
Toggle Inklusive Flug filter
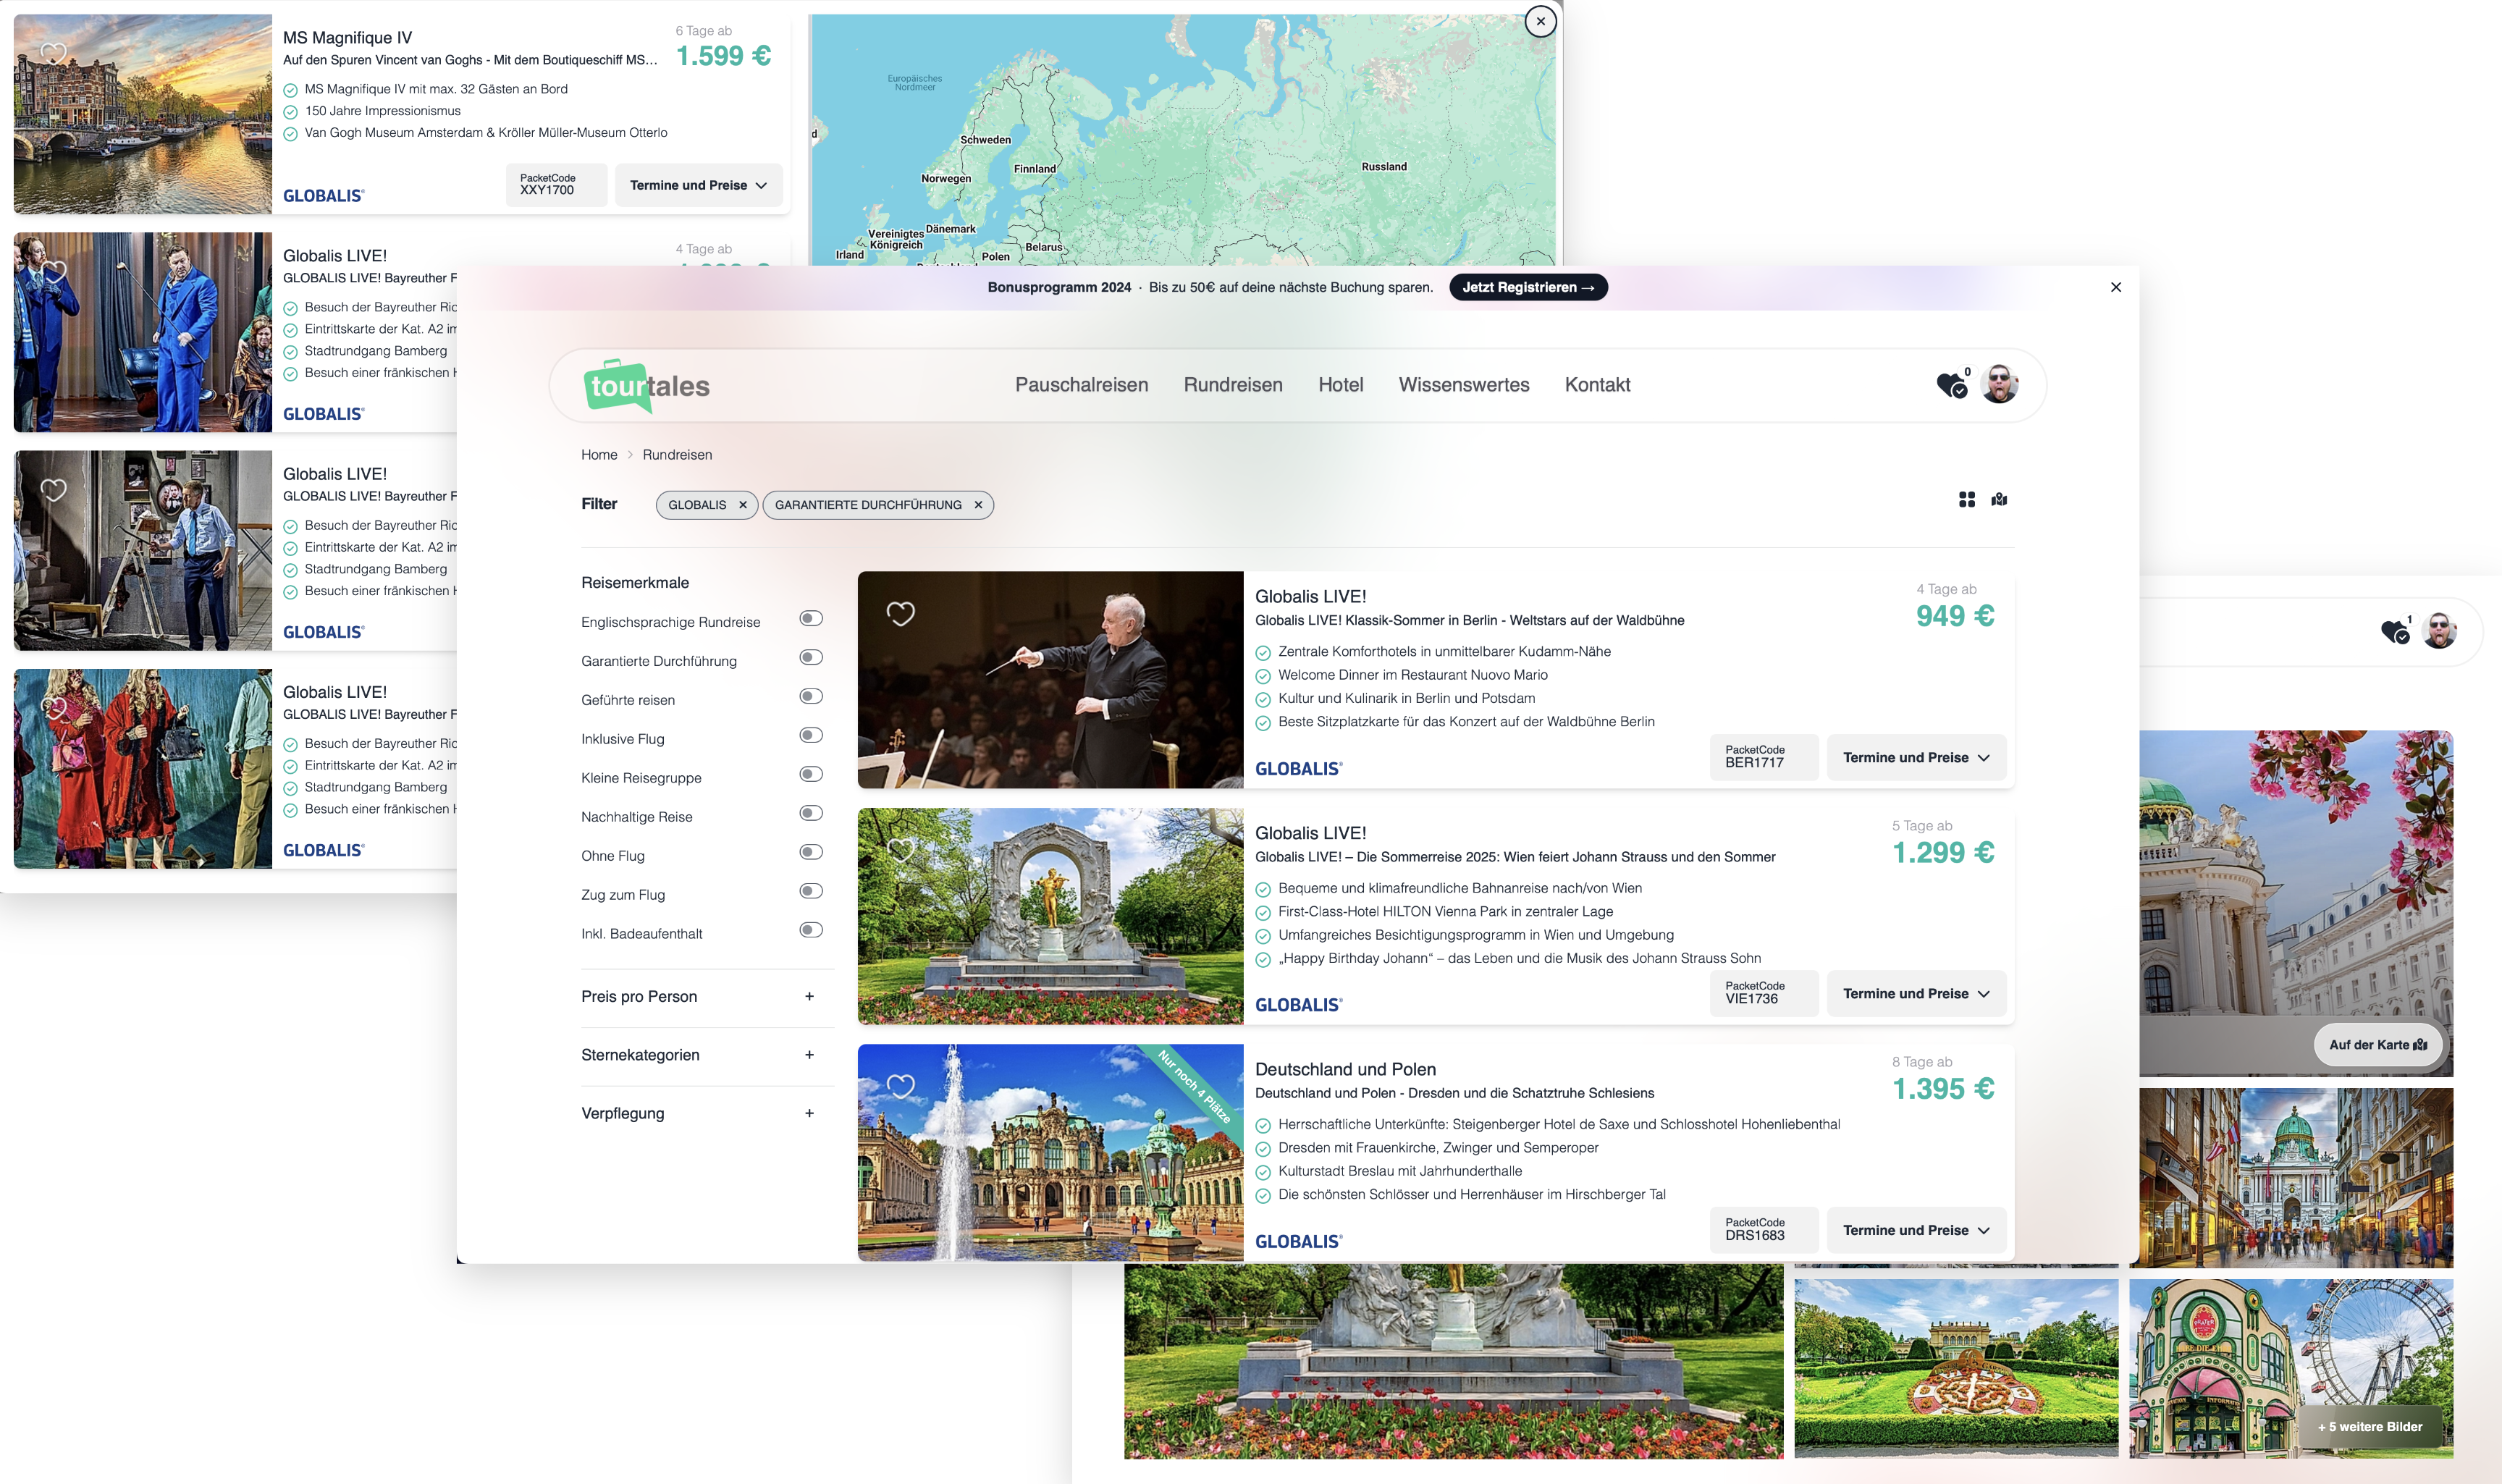tap(810, 736)
